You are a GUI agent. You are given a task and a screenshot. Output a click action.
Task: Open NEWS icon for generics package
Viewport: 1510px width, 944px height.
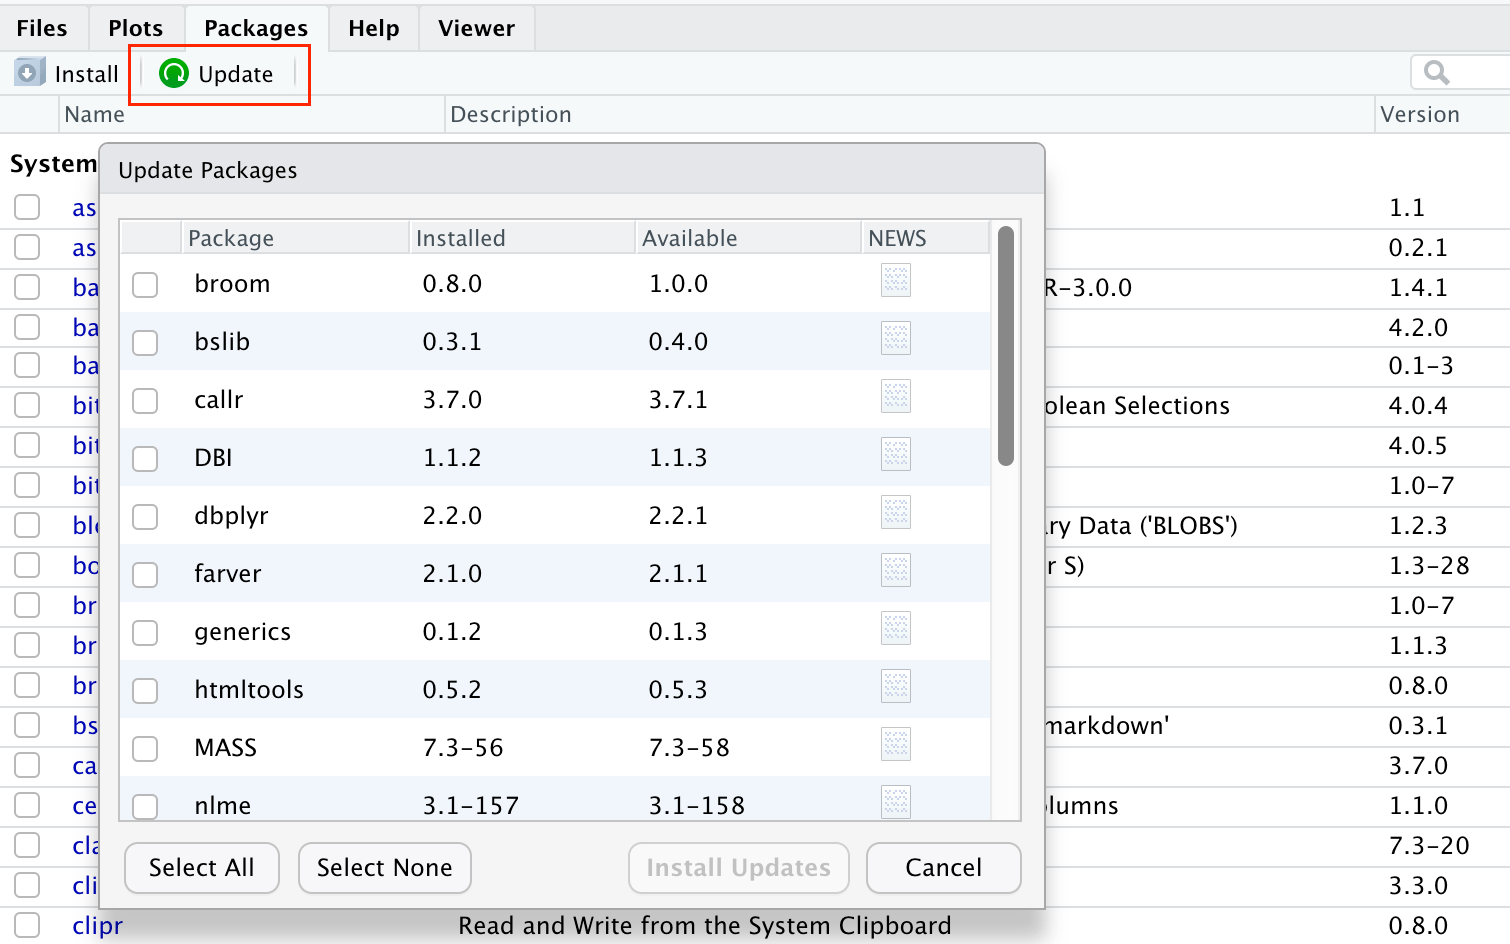coord(896,629)
